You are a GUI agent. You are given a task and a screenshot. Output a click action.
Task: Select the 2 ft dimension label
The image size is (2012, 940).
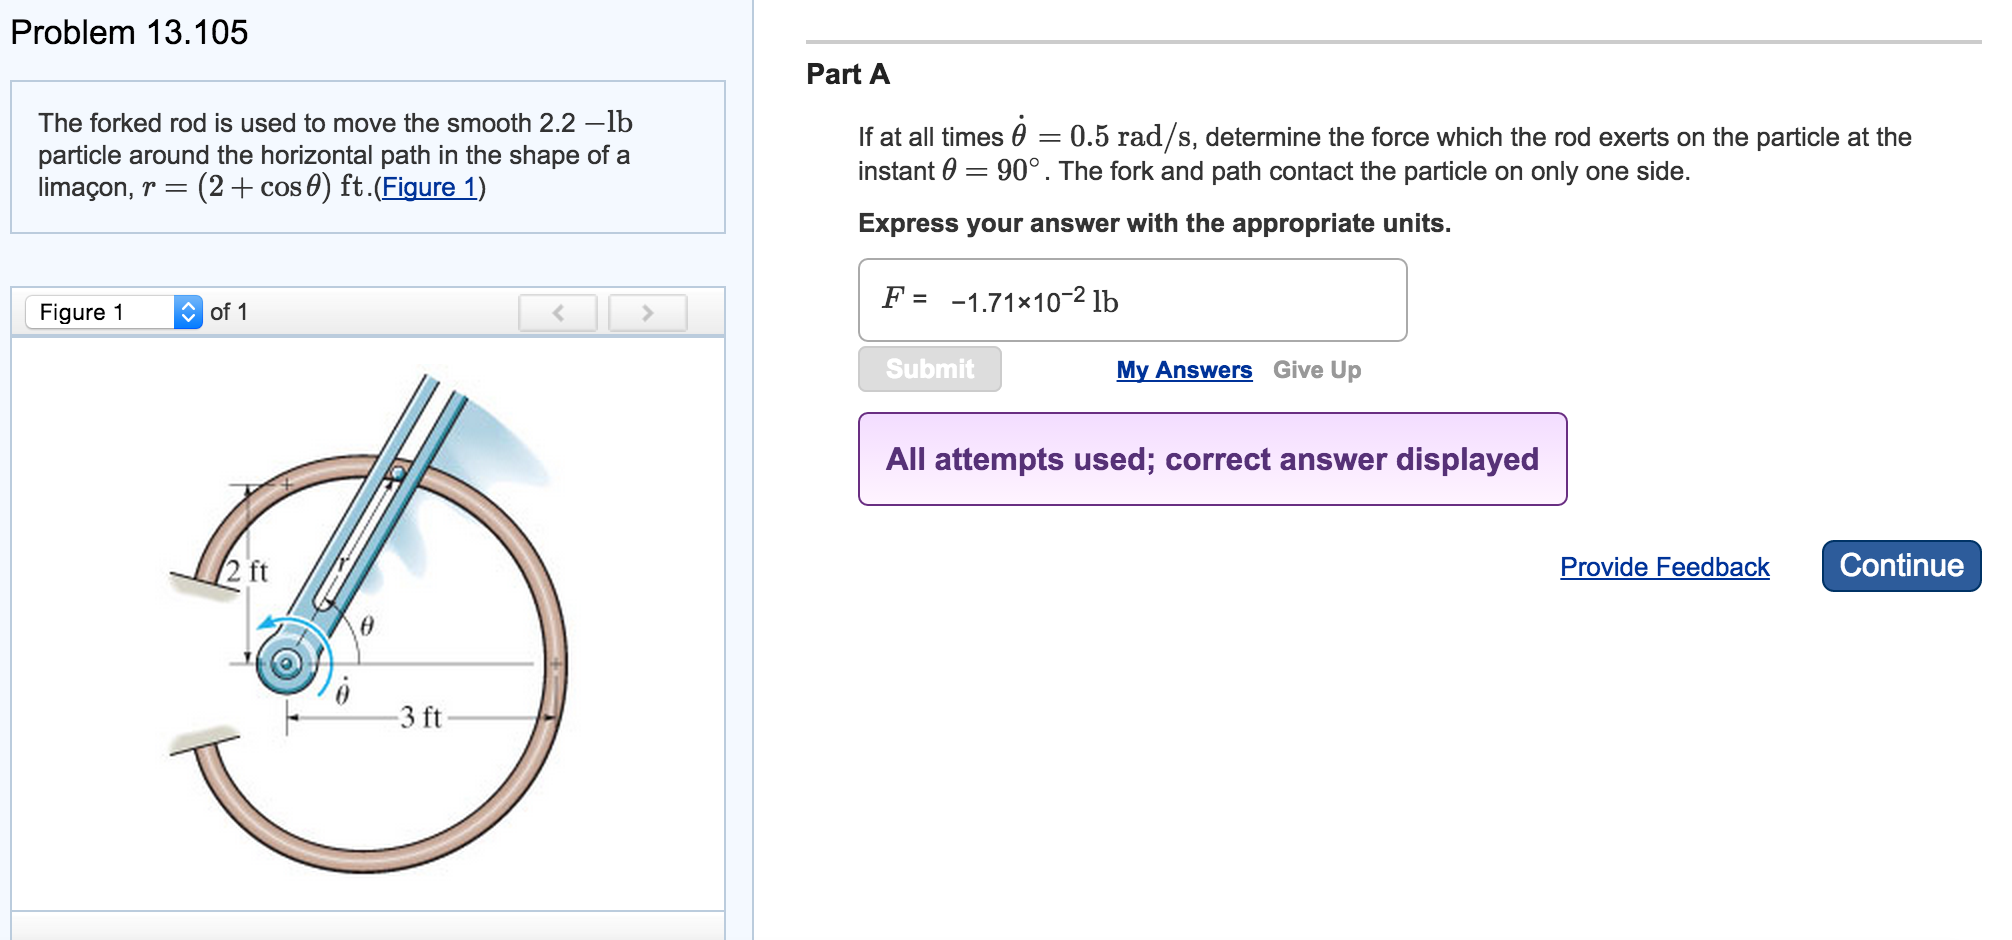247,571
